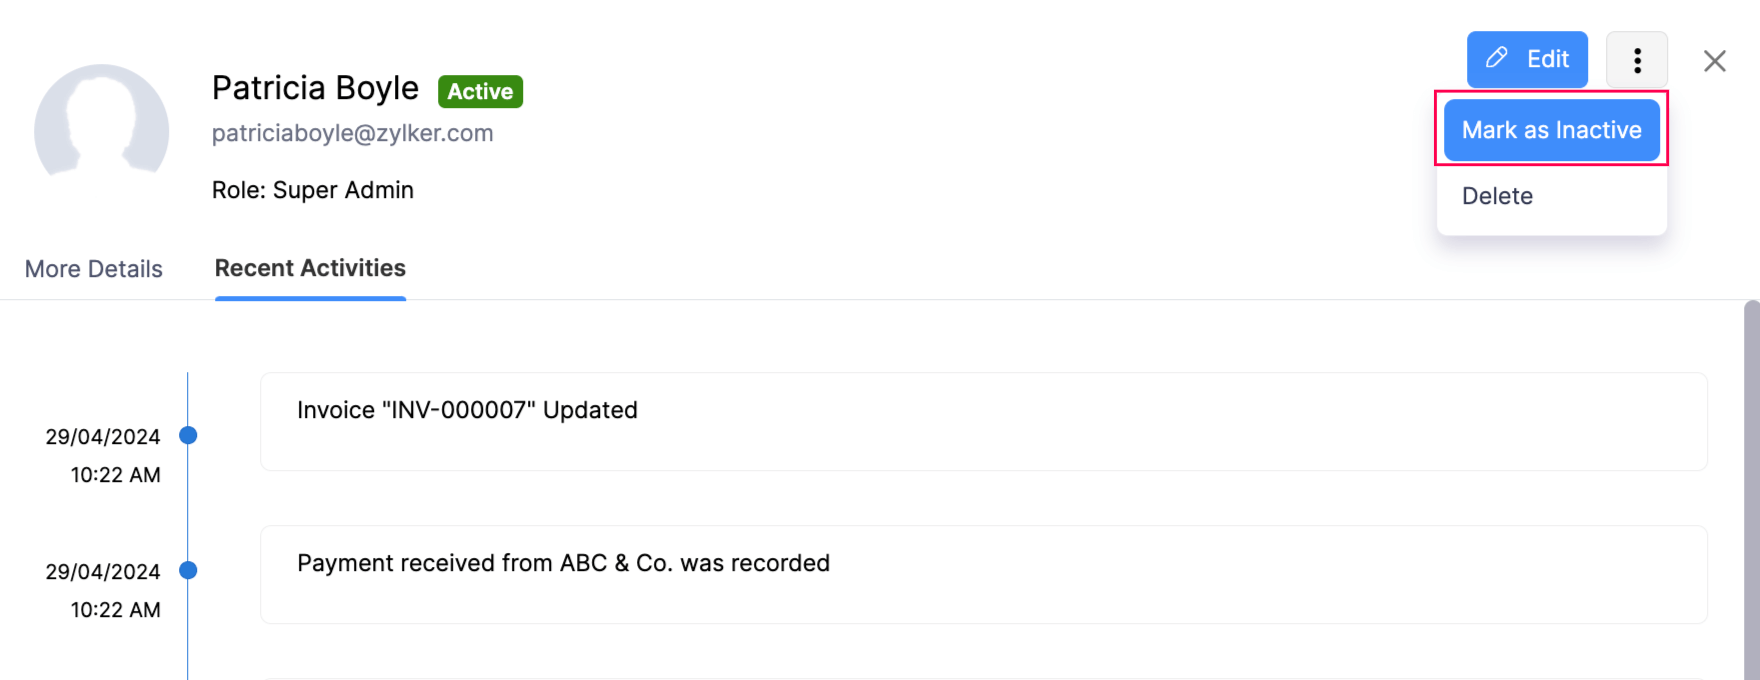This screenshot has width=1760, height=680.
Task: Close the user details panel
Action: pyautogui.click(x=1714, y=61)
